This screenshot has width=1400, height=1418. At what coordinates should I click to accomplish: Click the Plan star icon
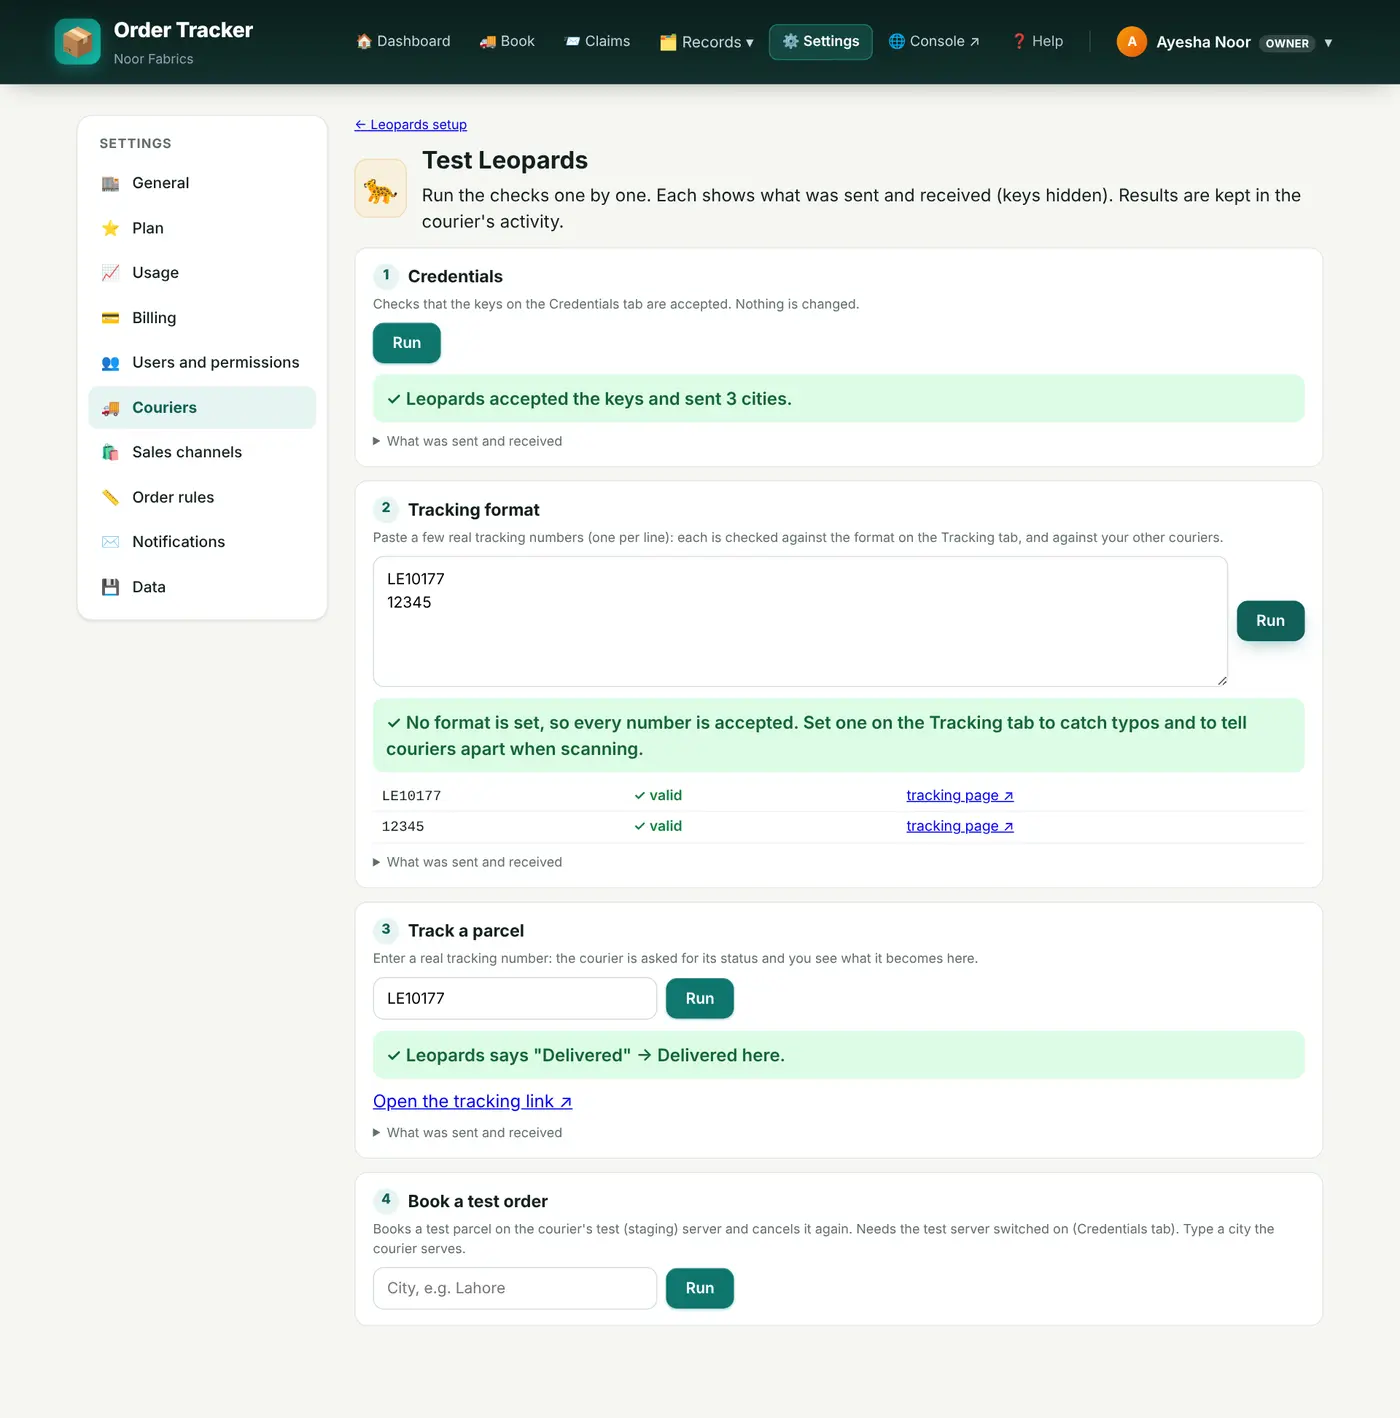(111, 228)
